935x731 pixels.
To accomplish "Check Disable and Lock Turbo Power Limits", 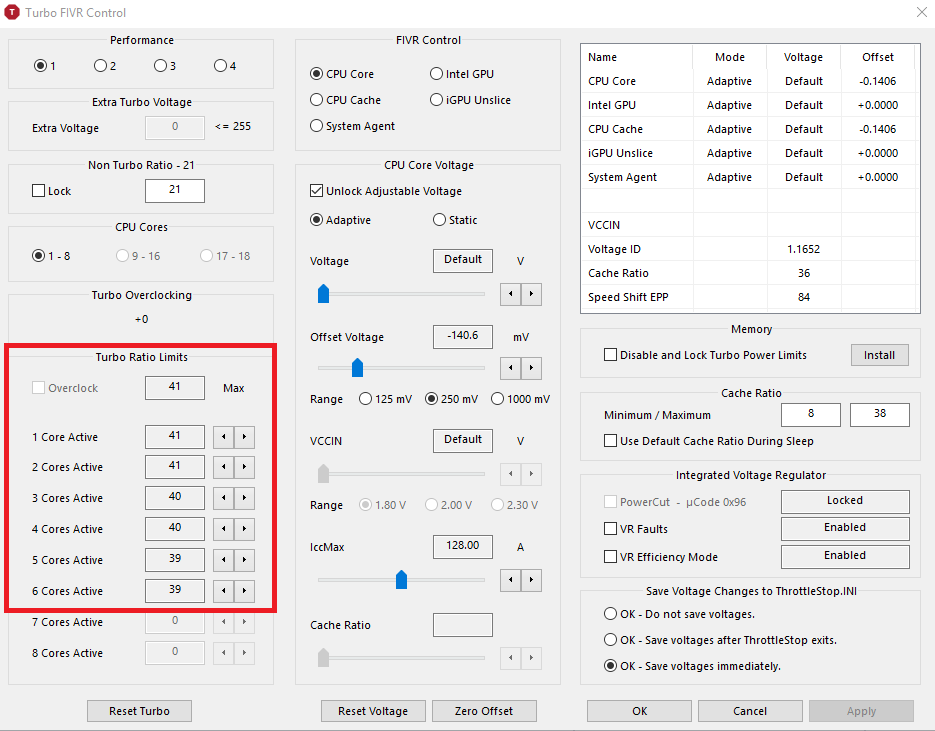I will click(610, 355).
